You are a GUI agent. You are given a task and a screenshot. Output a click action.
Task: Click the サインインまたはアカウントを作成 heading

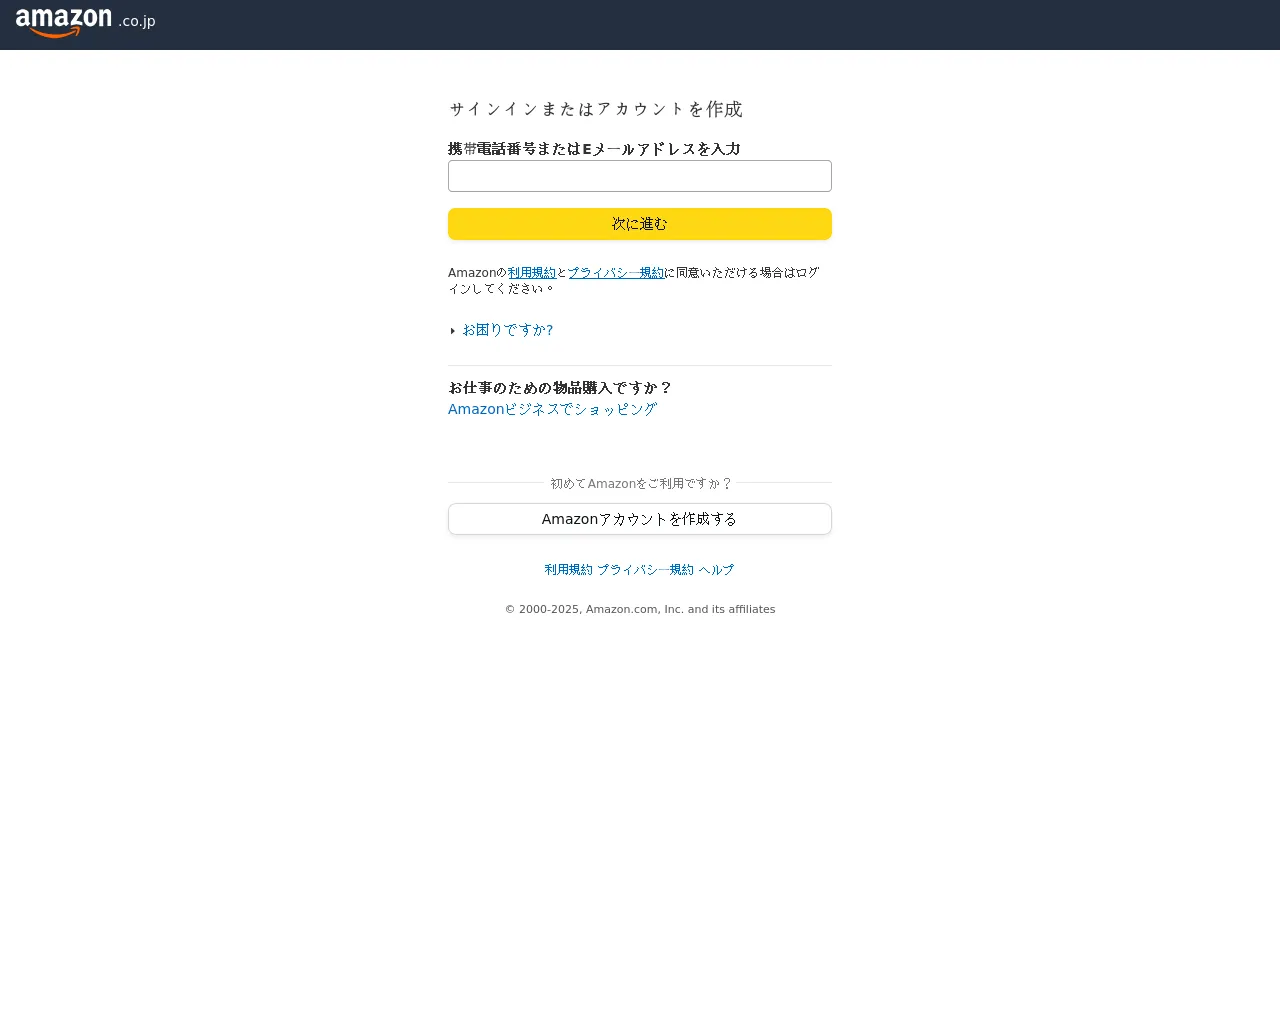[596, 109]
